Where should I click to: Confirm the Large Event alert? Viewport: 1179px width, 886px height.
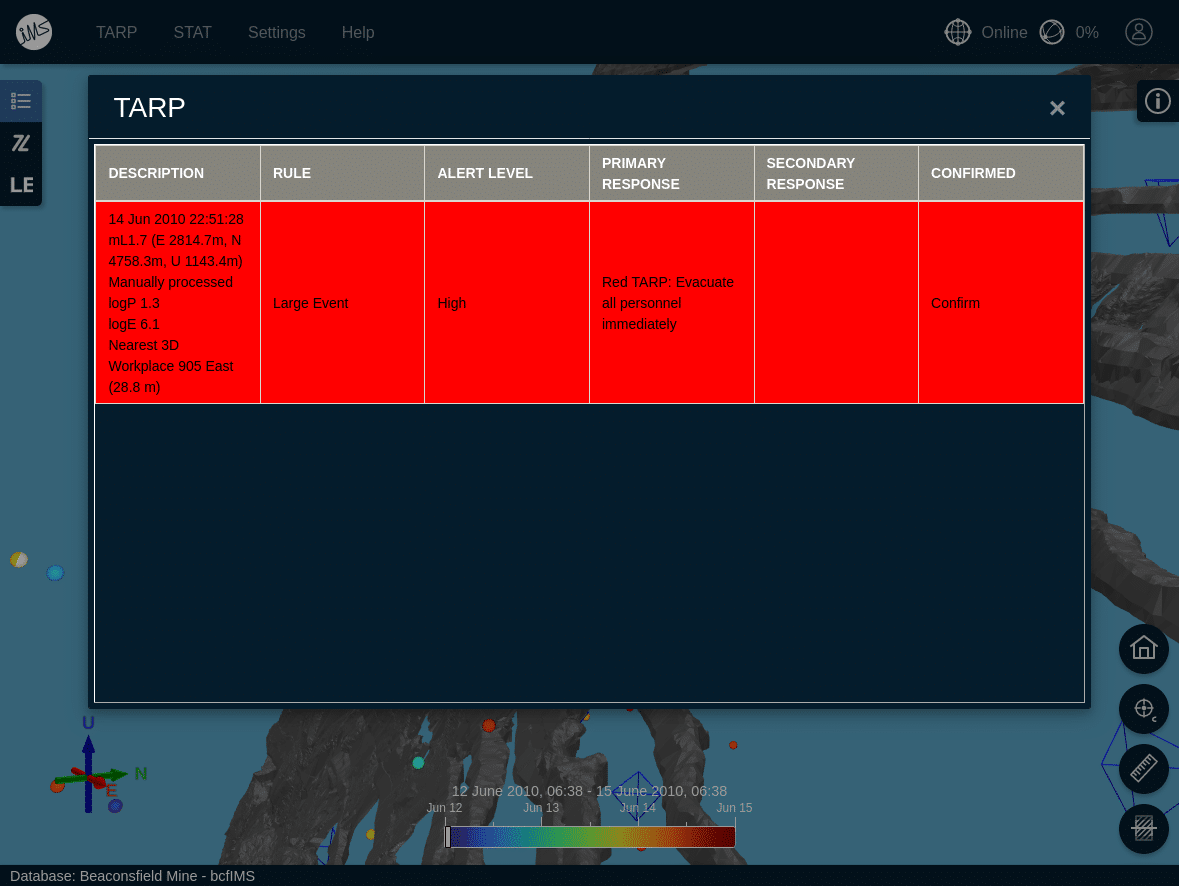click(955, 303)
